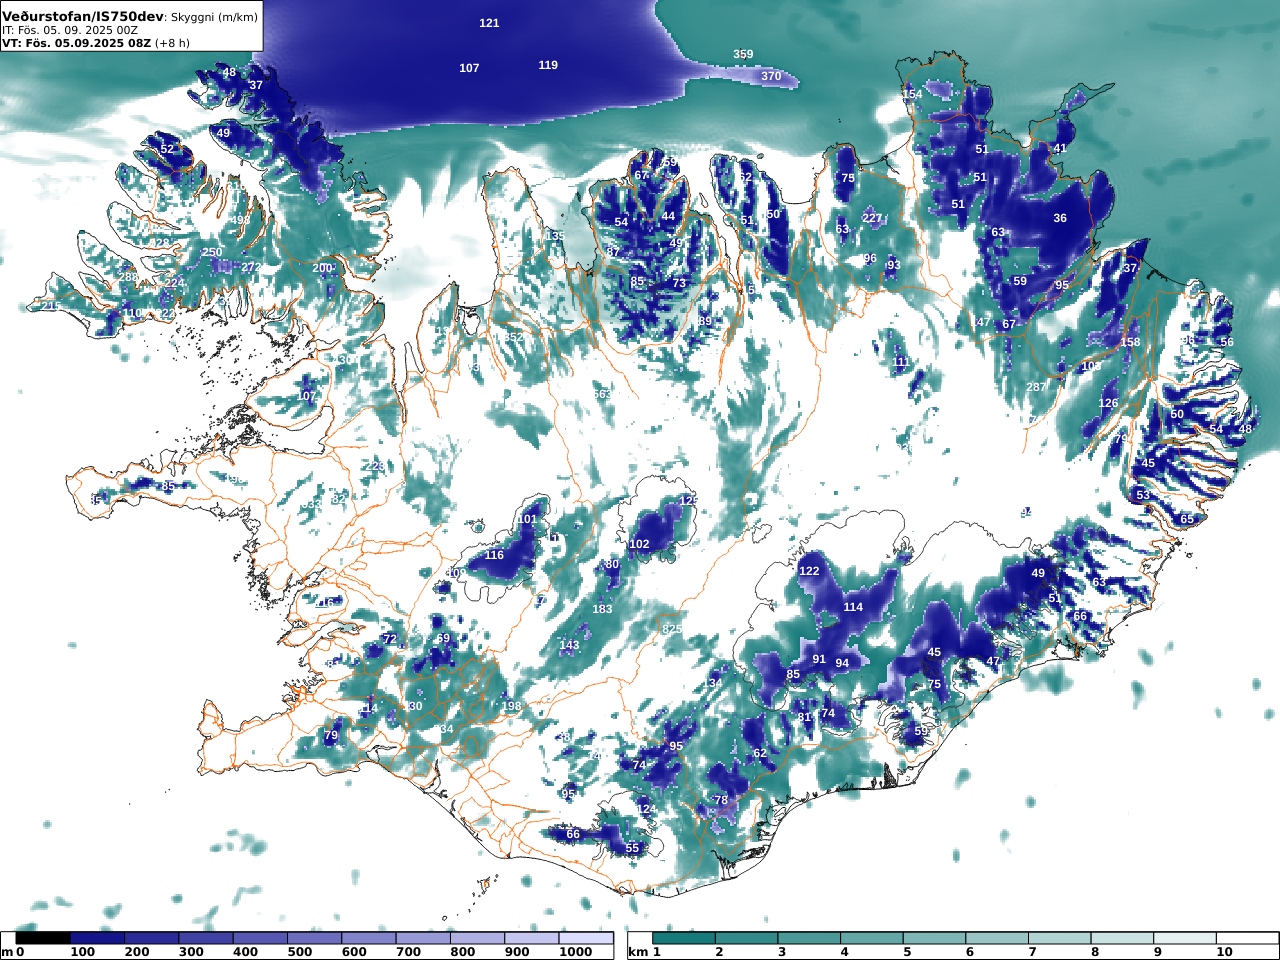Click the '91' value on Vatnajökull
Viewport: 1280px width, 960px height.
point(819,659)
